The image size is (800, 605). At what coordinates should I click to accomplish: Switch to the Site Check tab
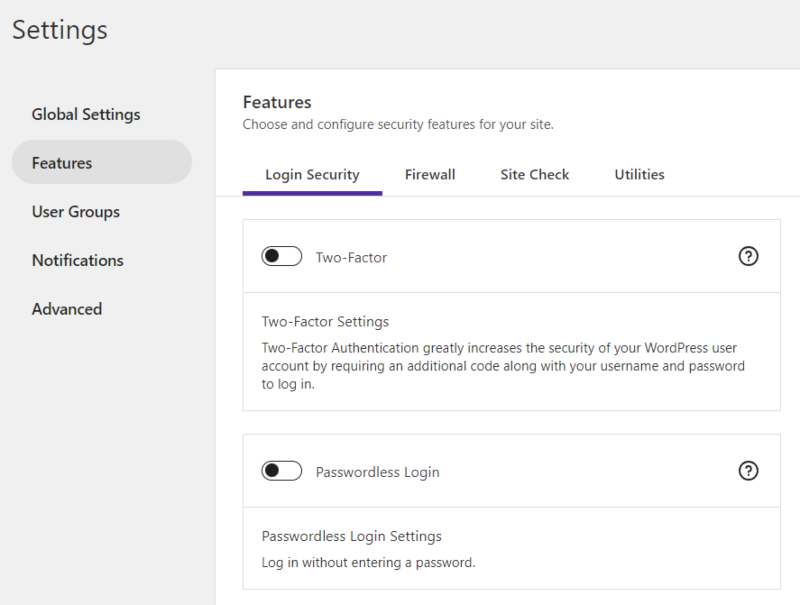[534, 174]
